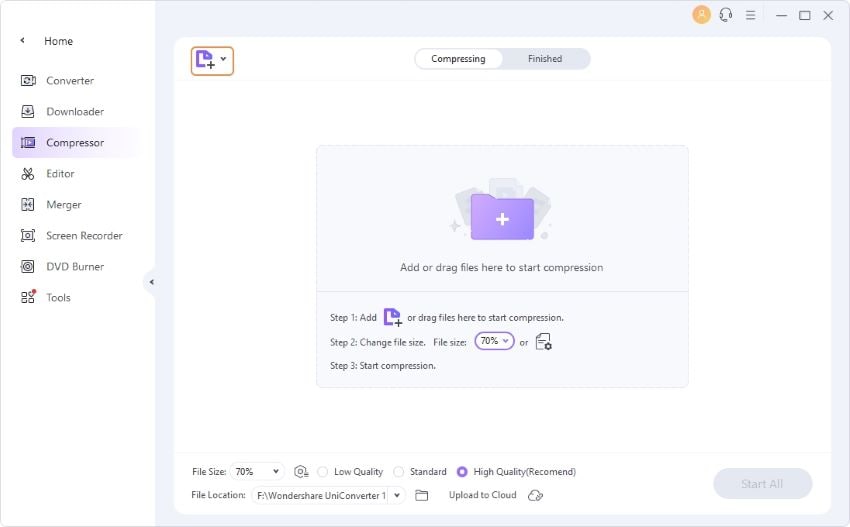The height and width of the screenshot is (527, 850).
Task: Select High Quality(Recomend) radio button
Action: tap(462, 472)
